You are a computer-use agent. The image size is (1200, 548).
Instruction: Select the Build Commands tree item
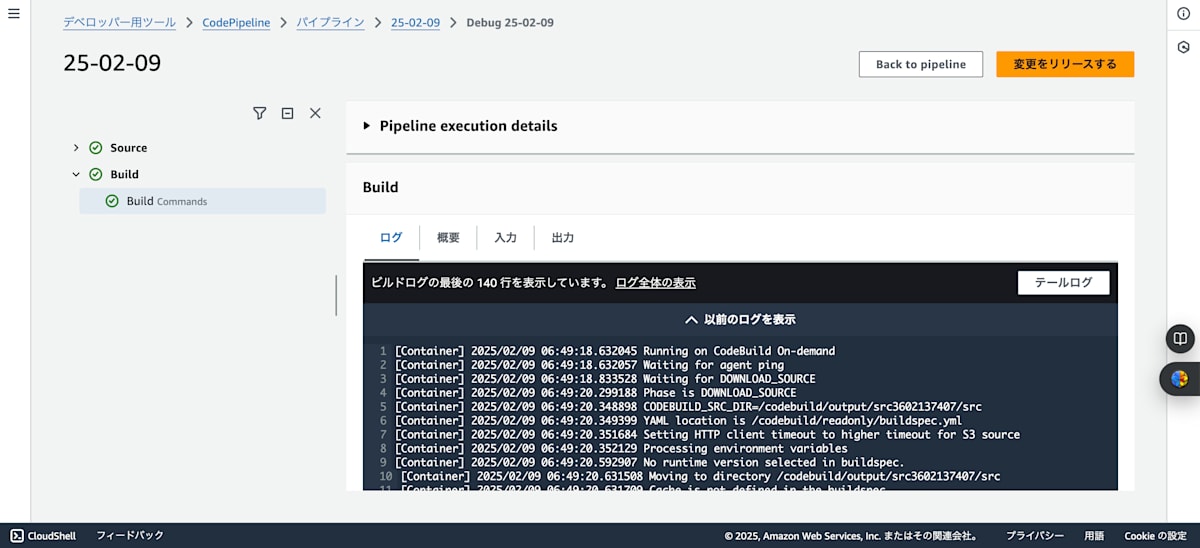(x=203, y=201)
